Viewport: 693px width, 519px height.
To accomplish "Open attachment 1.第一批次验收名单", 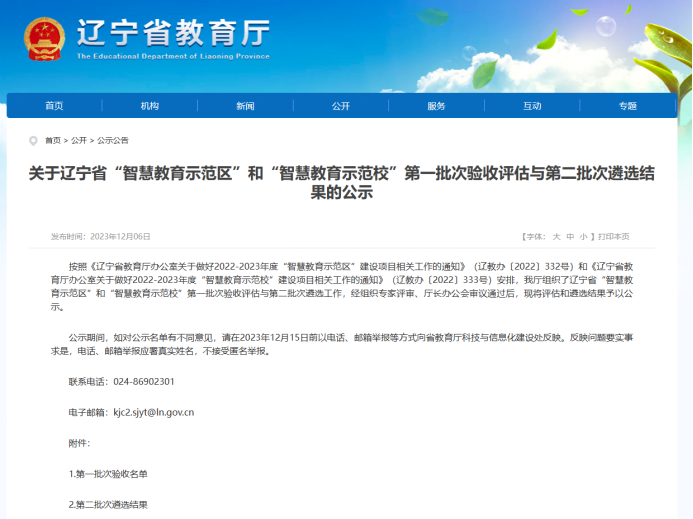I will coord(108,473).
